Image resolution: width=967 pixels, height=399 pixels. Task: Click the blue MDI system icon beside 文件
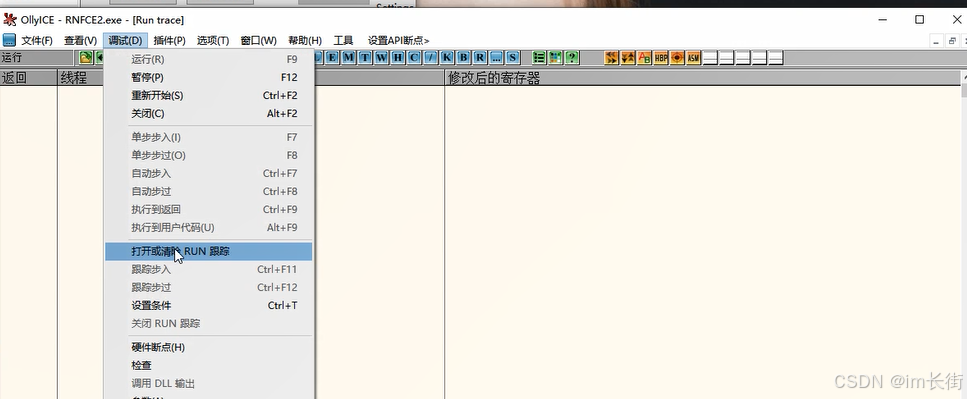9,41
